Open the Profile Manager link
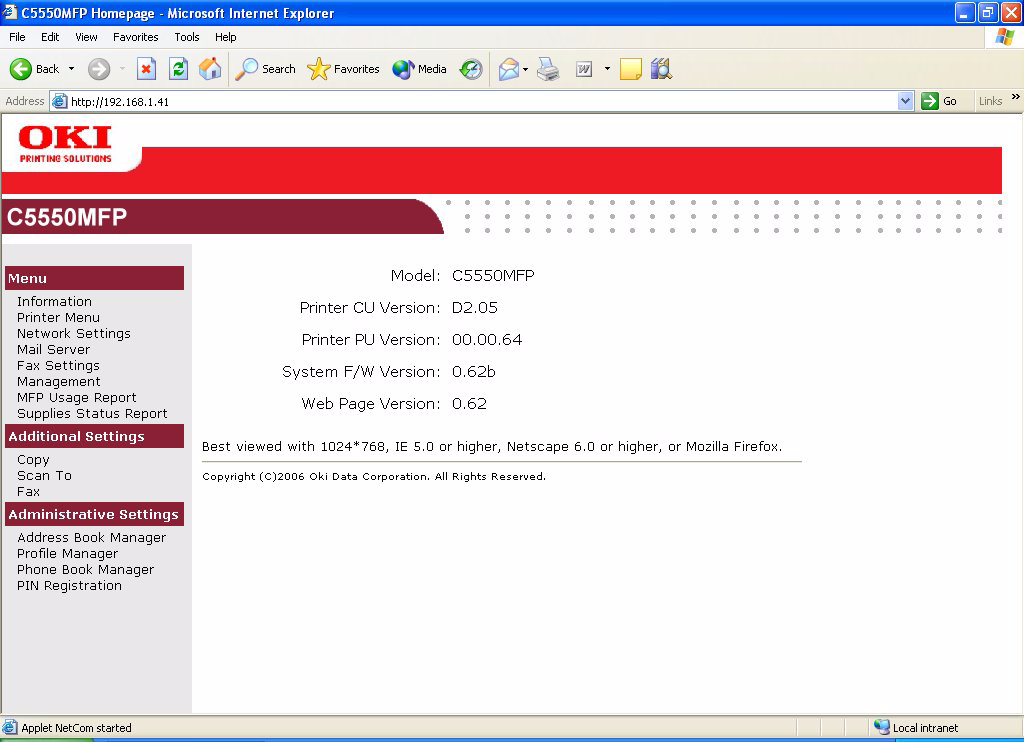 [x=67, y=554]
